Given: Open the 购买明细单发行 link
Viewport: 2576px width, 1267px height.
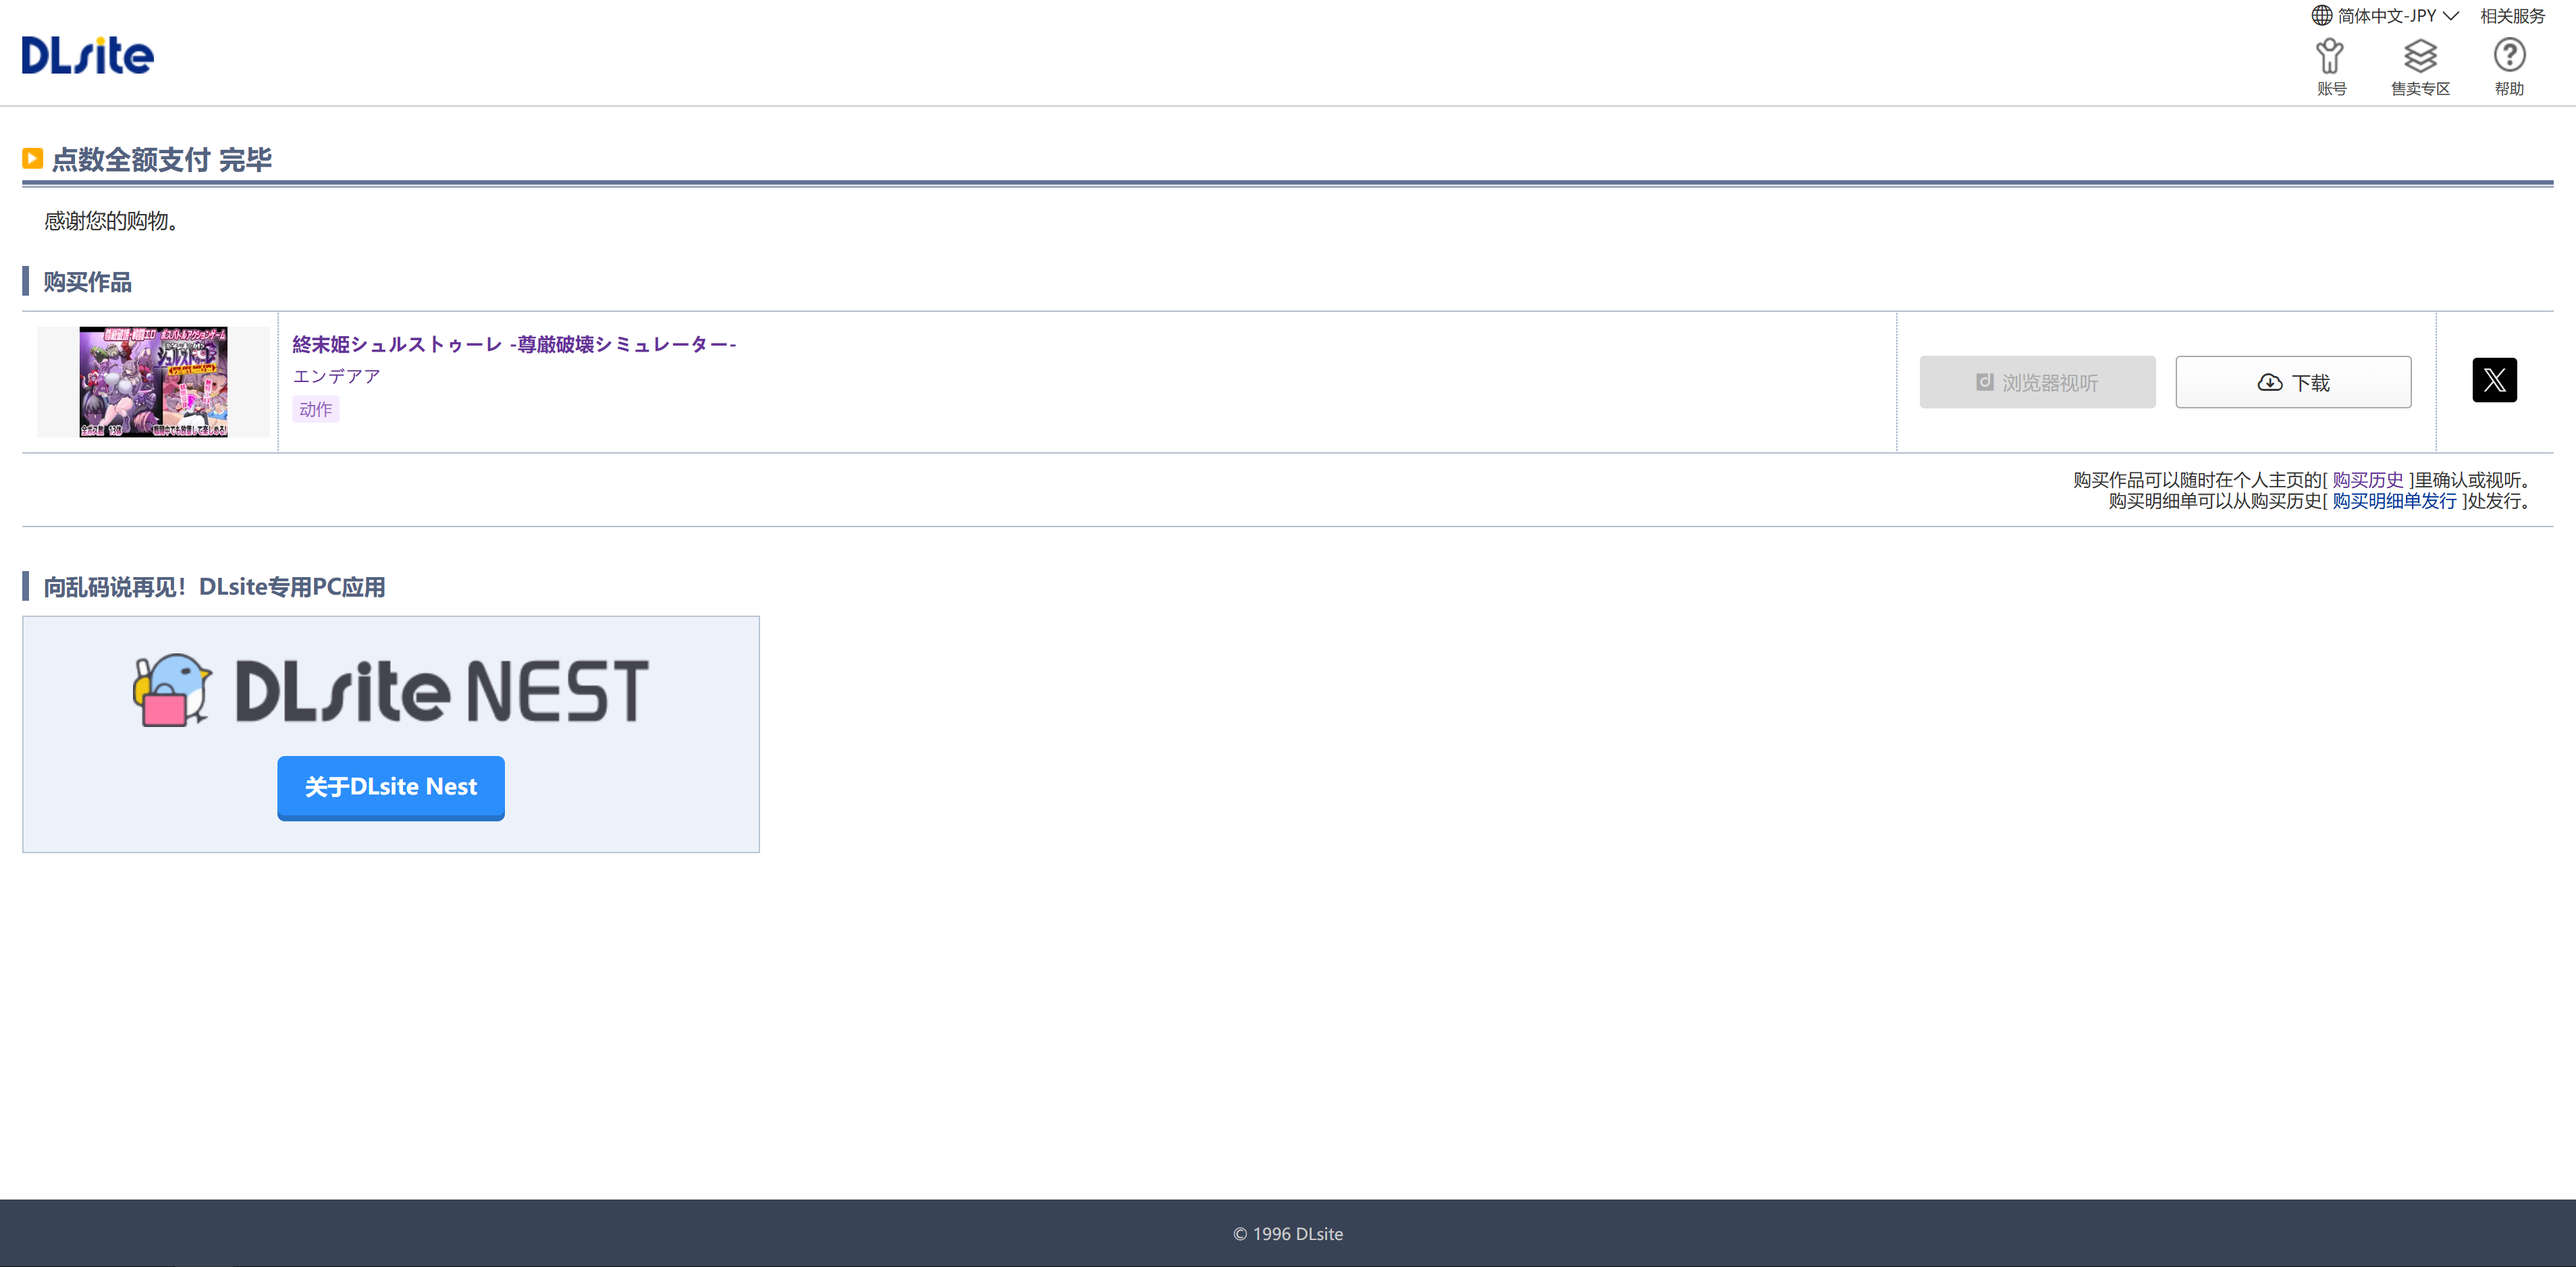Looking at the screenshot, I should point(2394,501).
